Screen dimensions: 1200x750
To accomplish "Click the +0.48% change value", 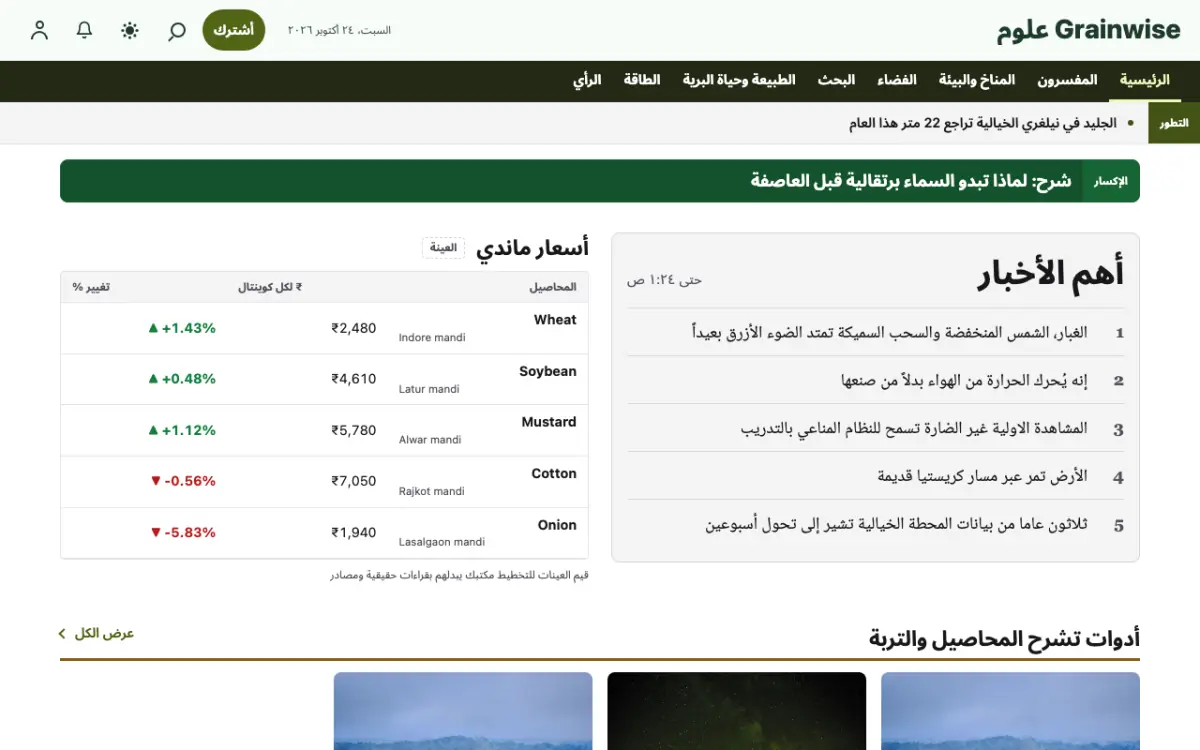I will 182,379.
